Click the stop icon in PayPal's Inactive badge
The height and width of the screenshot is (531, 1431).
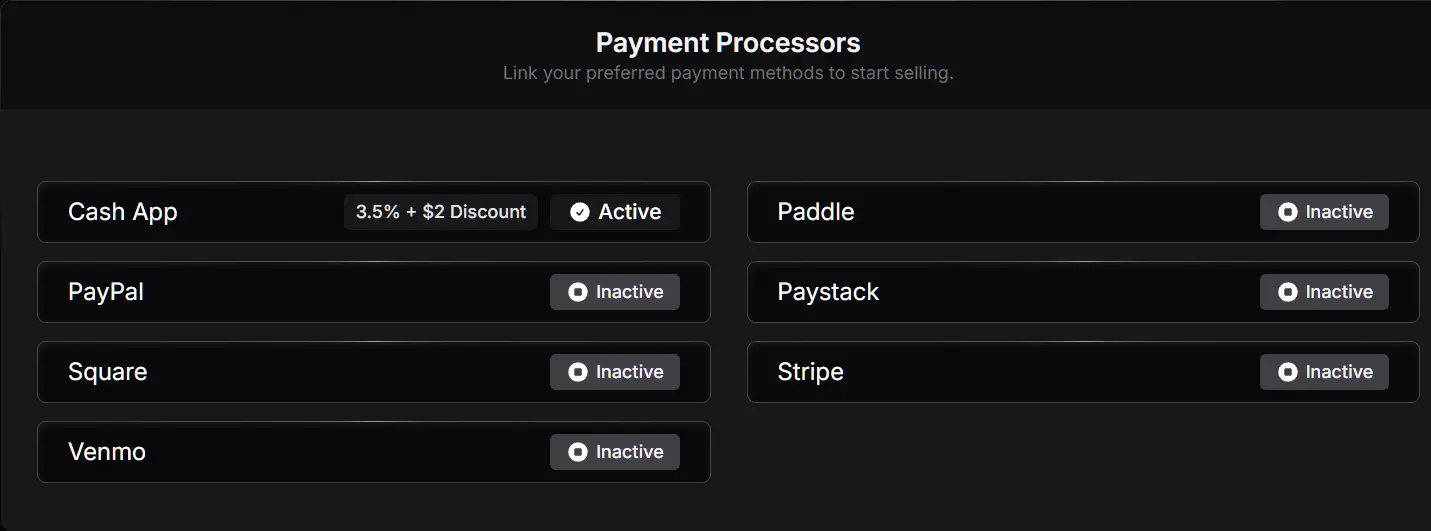[x=577, y=292]
